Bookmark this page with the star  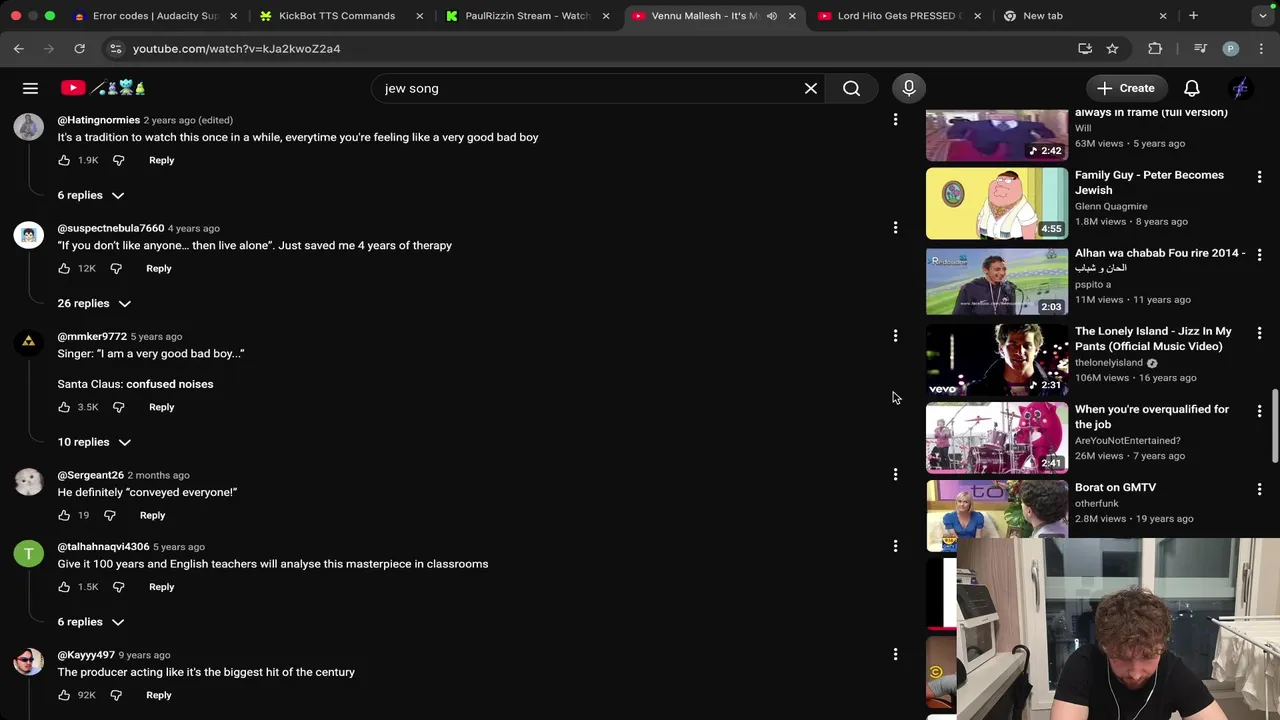coord(1112,48)
